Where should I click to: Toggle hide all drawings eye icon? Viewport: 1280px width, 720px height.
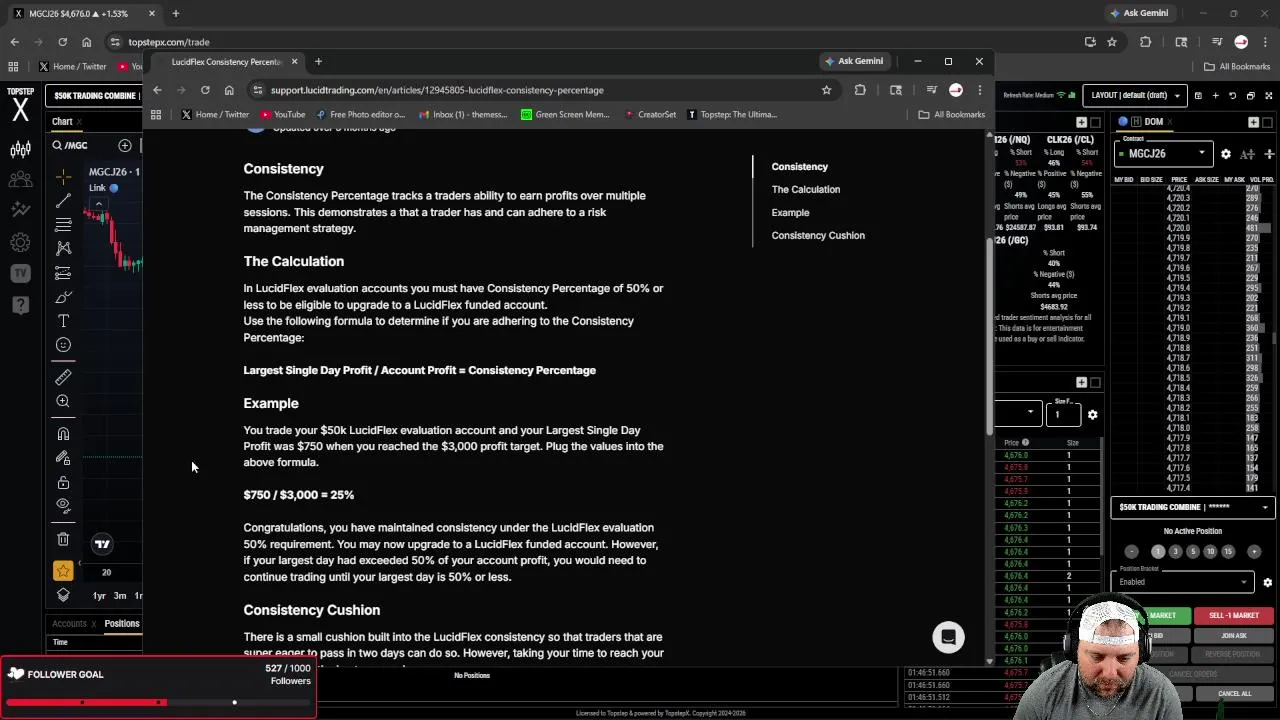click(x=63, y=505)
